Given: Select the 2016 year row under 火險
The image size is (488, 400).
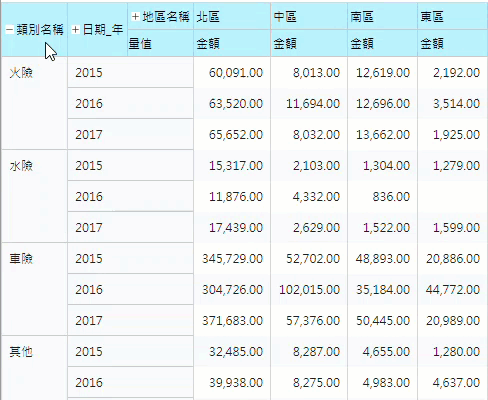Looking at the screenshot, I should click(130, 103).
